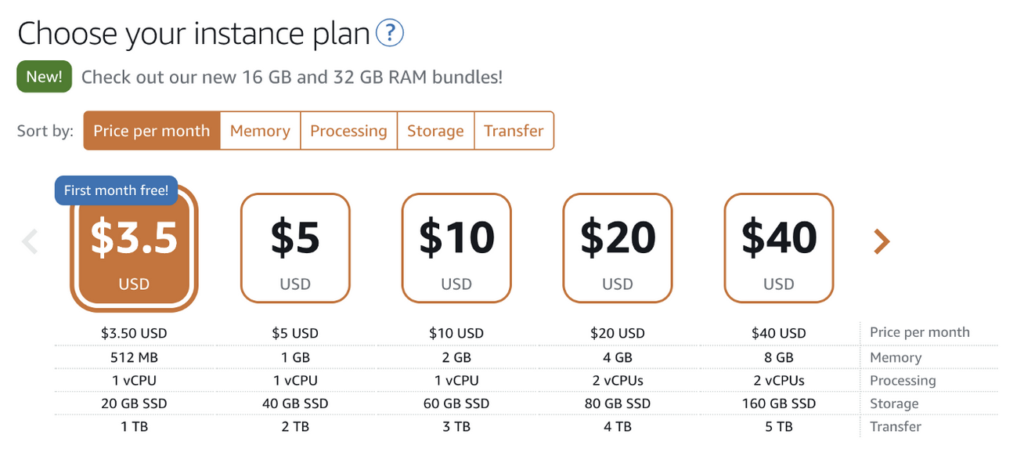The height and width of the screenshot is (456, 1024).
Task: Select the $5 USD instance plan
Action: (x=295, y=248)
